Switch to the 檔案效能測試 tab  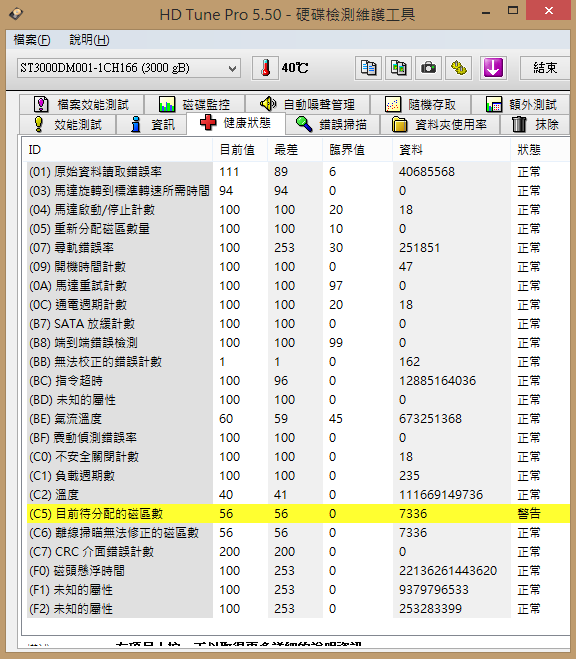tap(82, 104)
